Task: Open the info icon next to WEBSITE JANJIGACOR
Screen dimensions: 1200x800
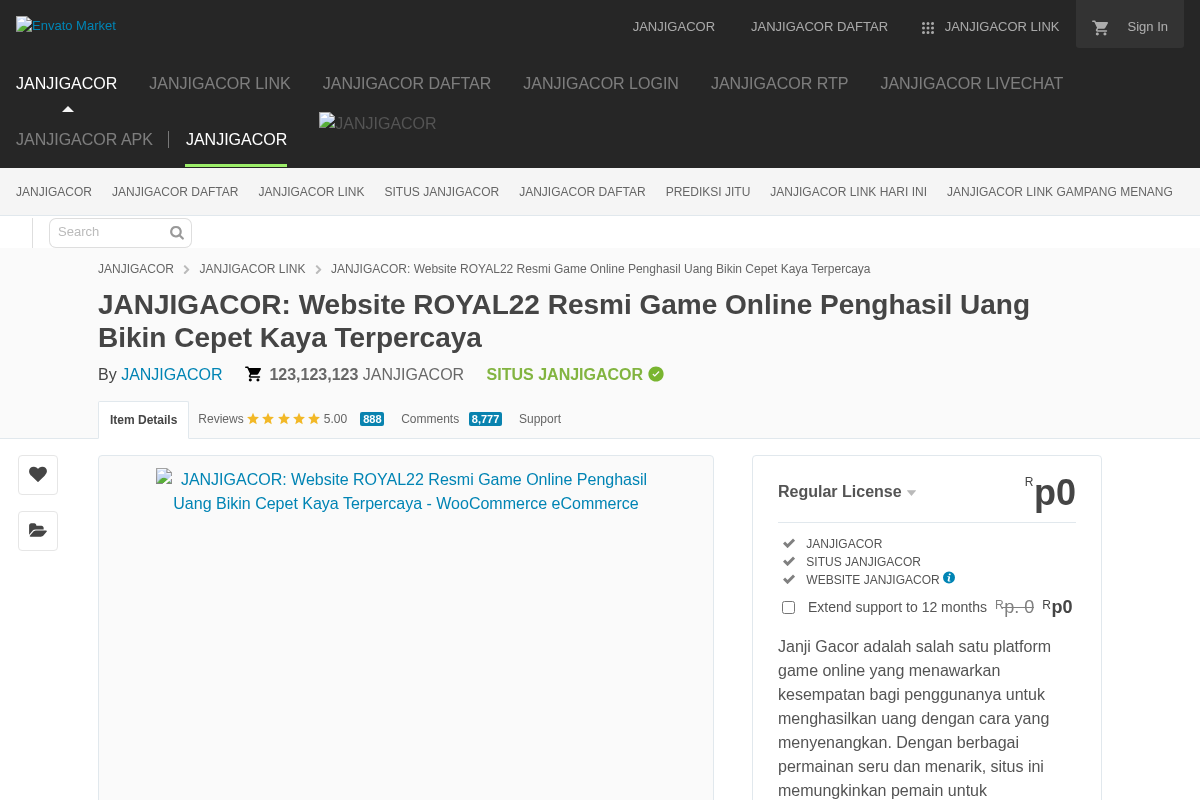Action: click(x=949, y=577)
